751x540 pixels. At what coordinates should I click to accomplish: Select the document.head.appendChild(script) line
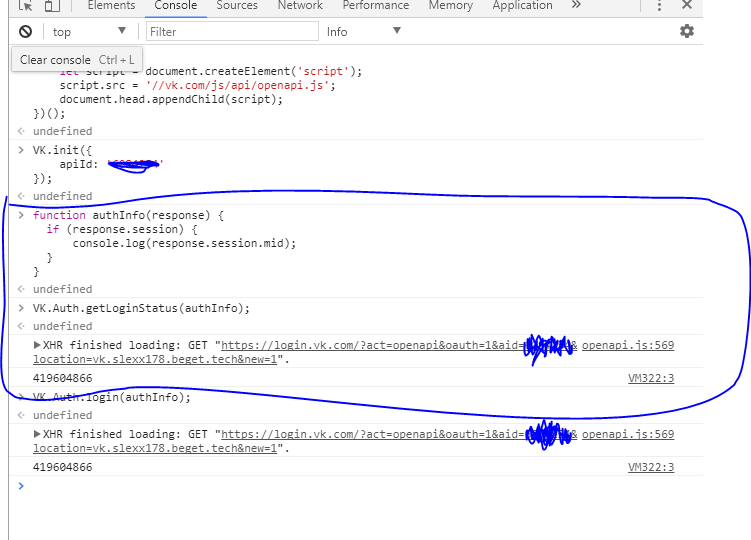pos(171,99)
